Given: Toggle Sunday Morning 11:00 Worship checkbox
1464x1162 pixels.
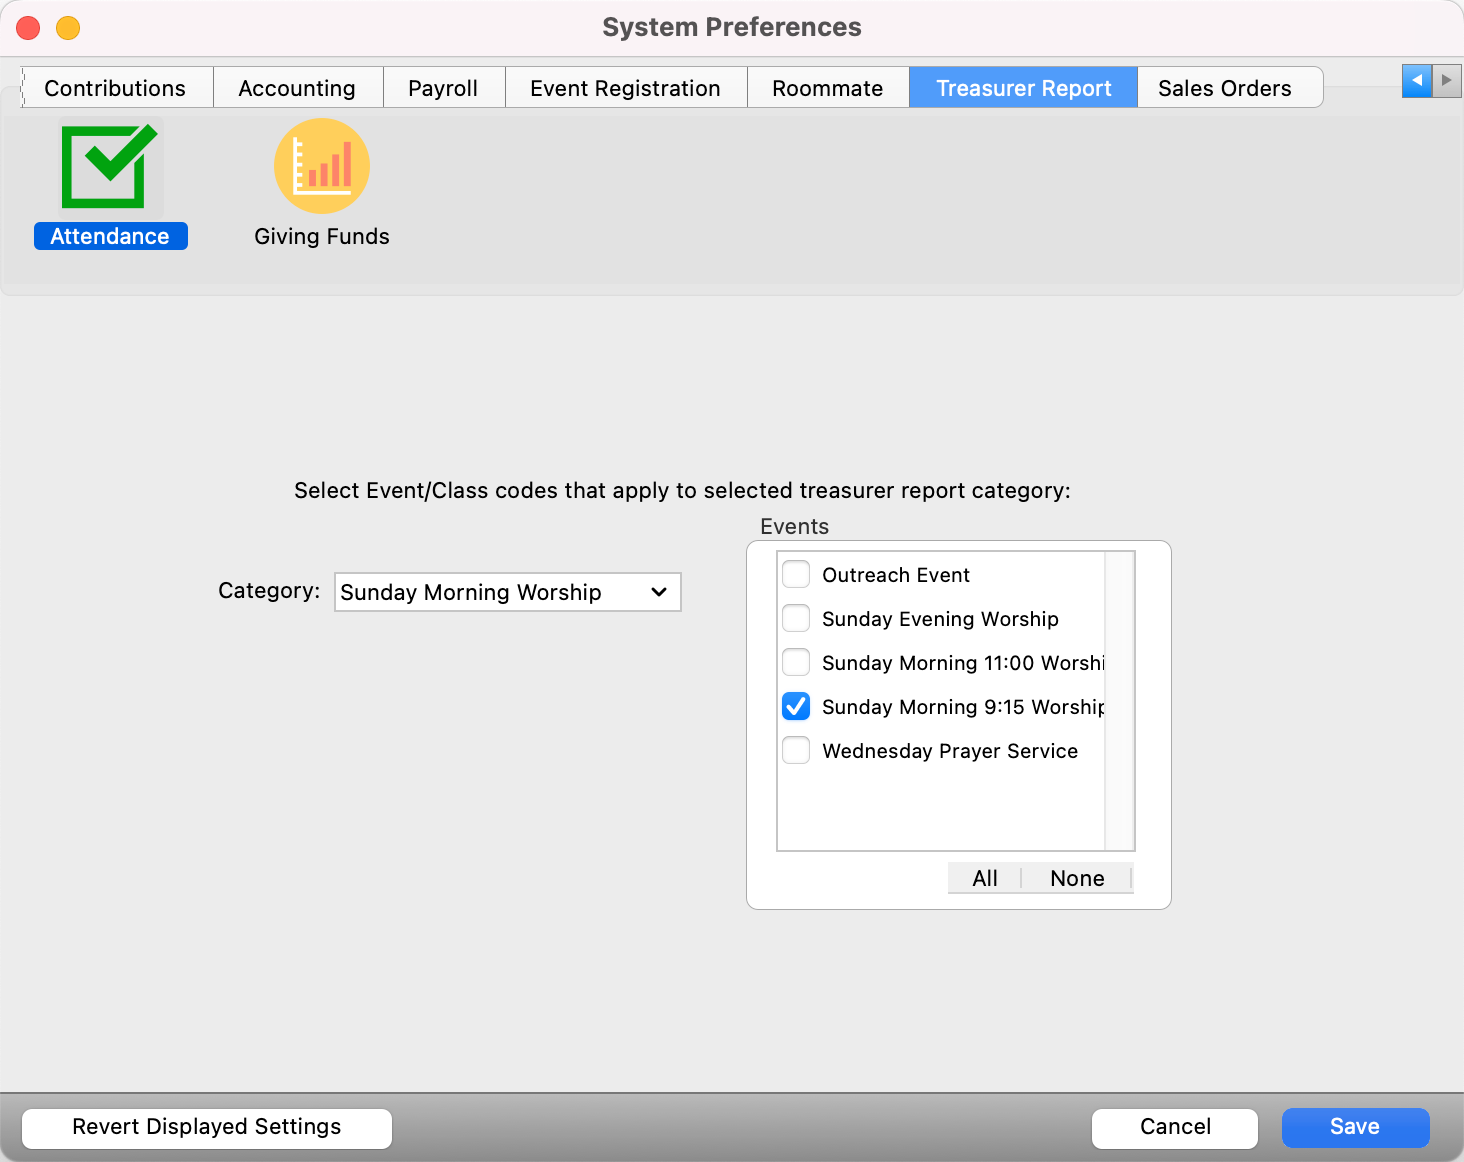Looking at the screenshot, I should tap(796, 663).
